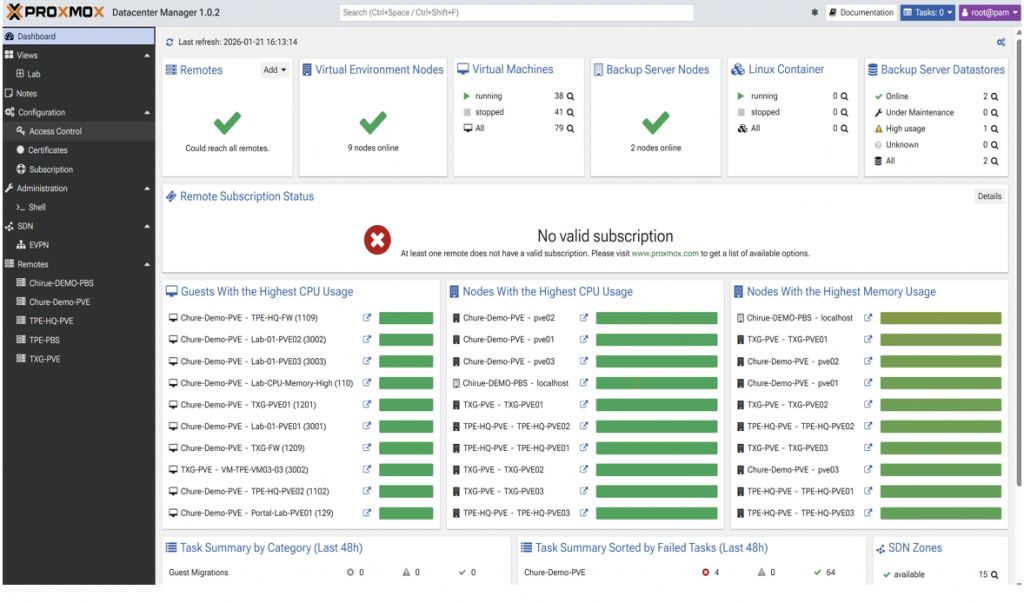Select the TXG-PVE remote in sidebar
Screen dimensions: 1024x603
click(x=42, y=358)
